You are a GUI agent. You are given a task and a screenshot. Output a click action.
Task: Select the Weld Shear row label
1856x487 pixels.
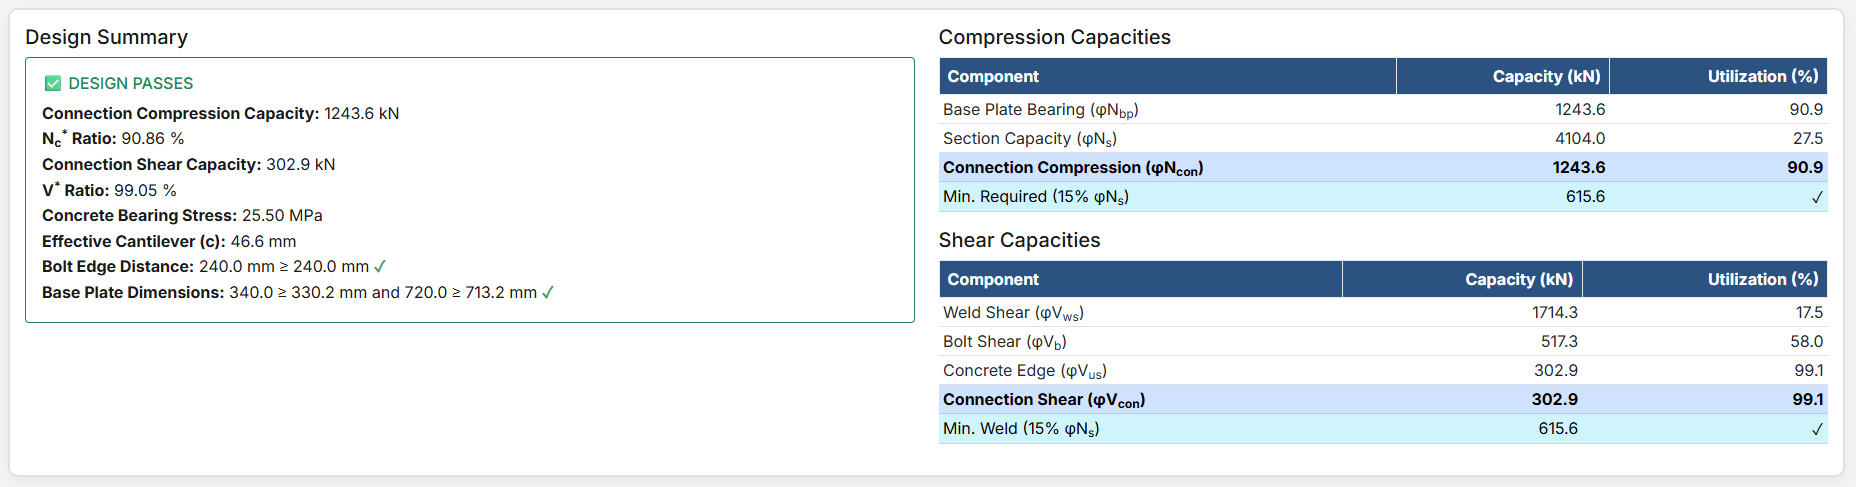tap(1013, 313)
